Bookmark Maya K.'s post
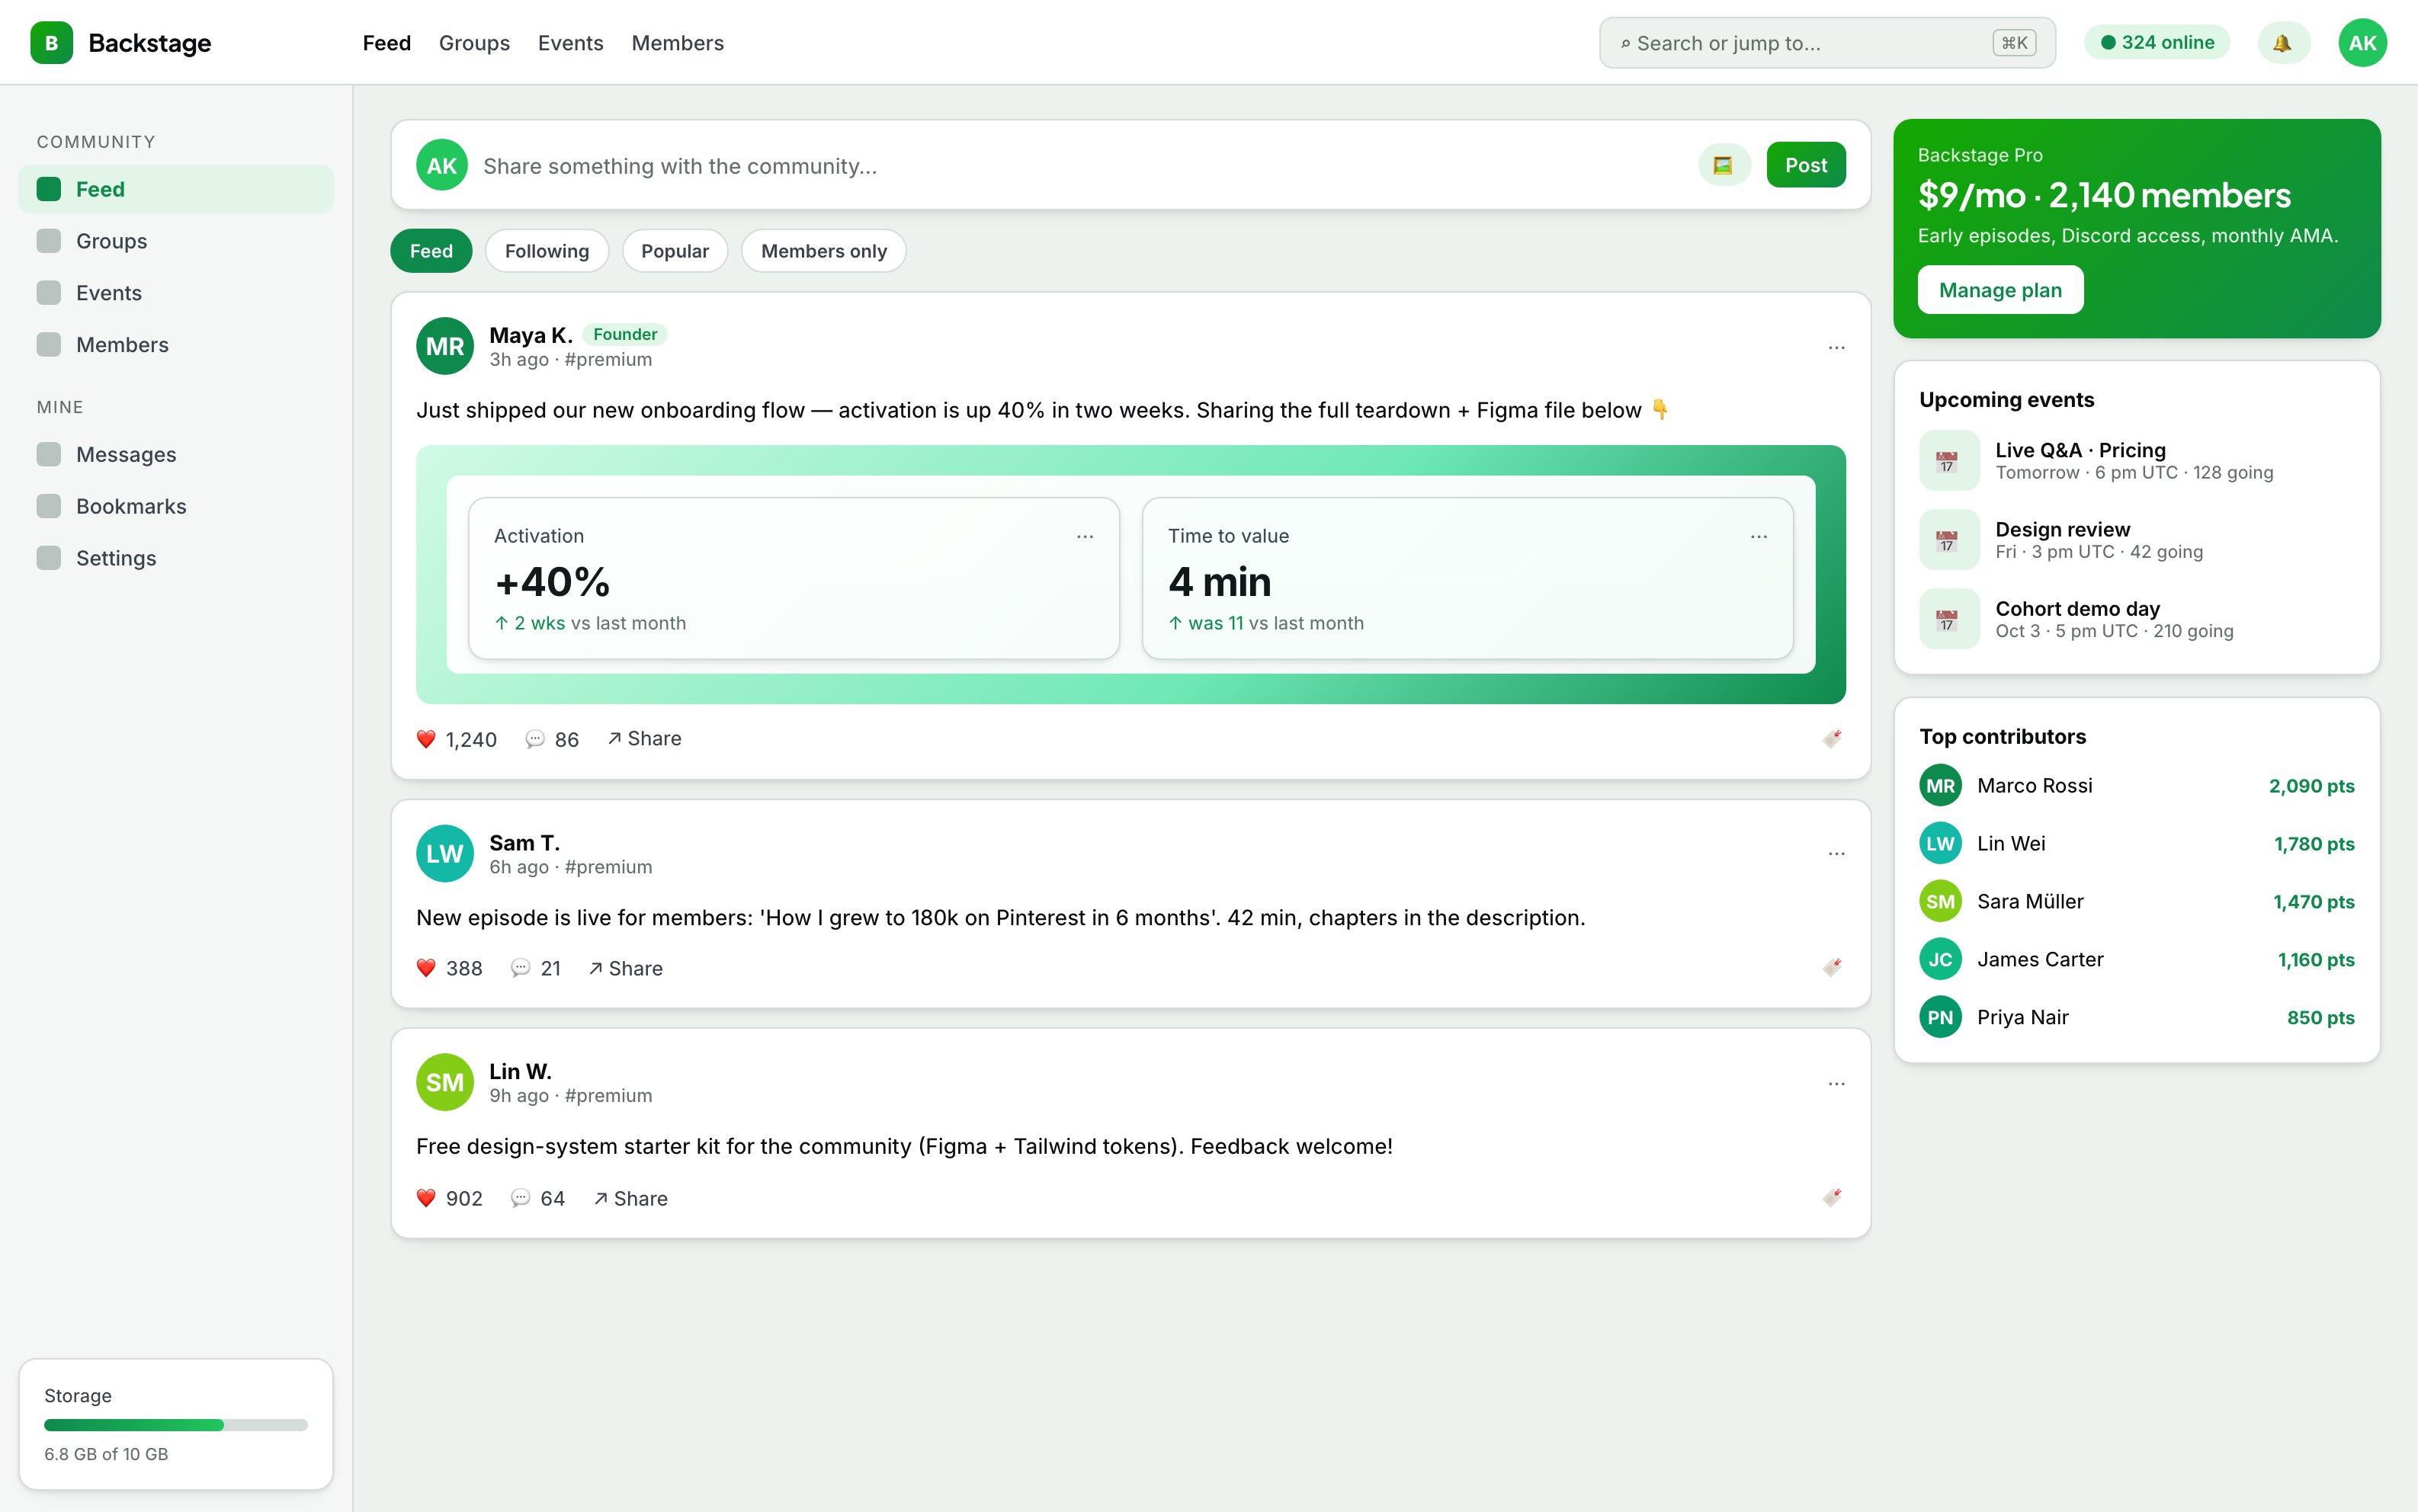The image size is (2418, 1512). click(1832, 738)
